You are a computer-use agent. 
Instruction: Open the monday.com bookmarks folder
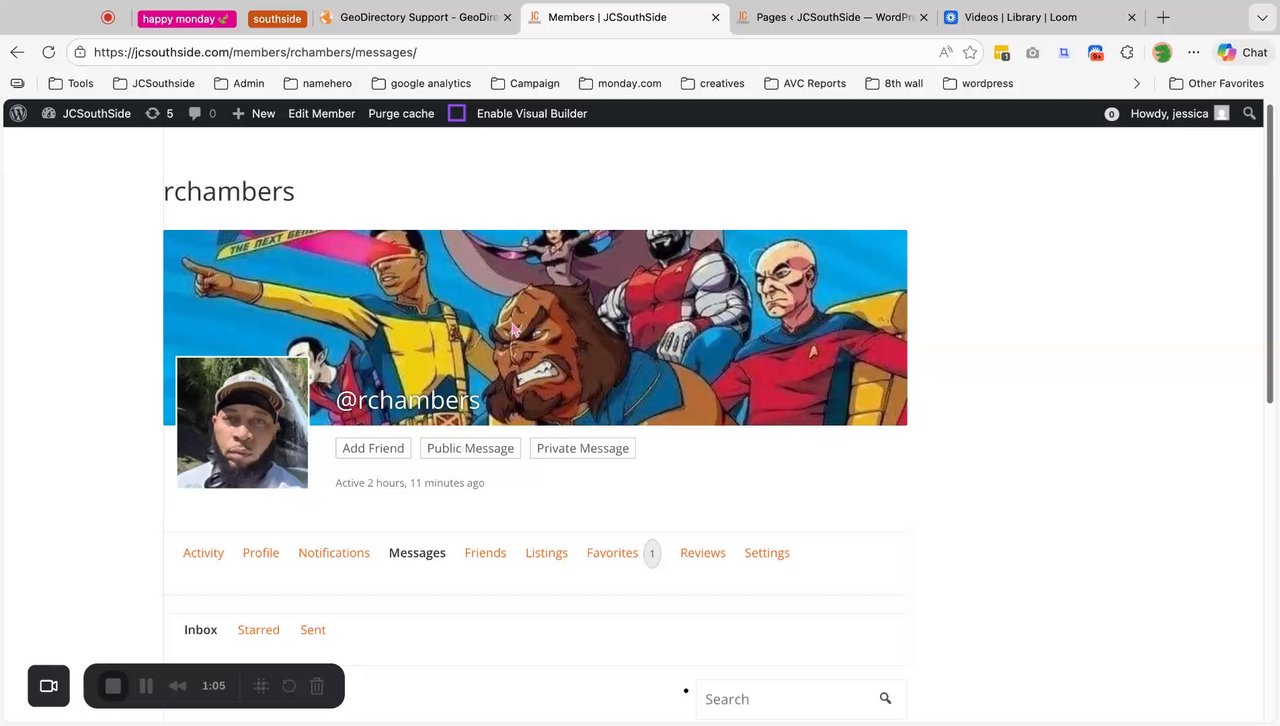point(620,83)
